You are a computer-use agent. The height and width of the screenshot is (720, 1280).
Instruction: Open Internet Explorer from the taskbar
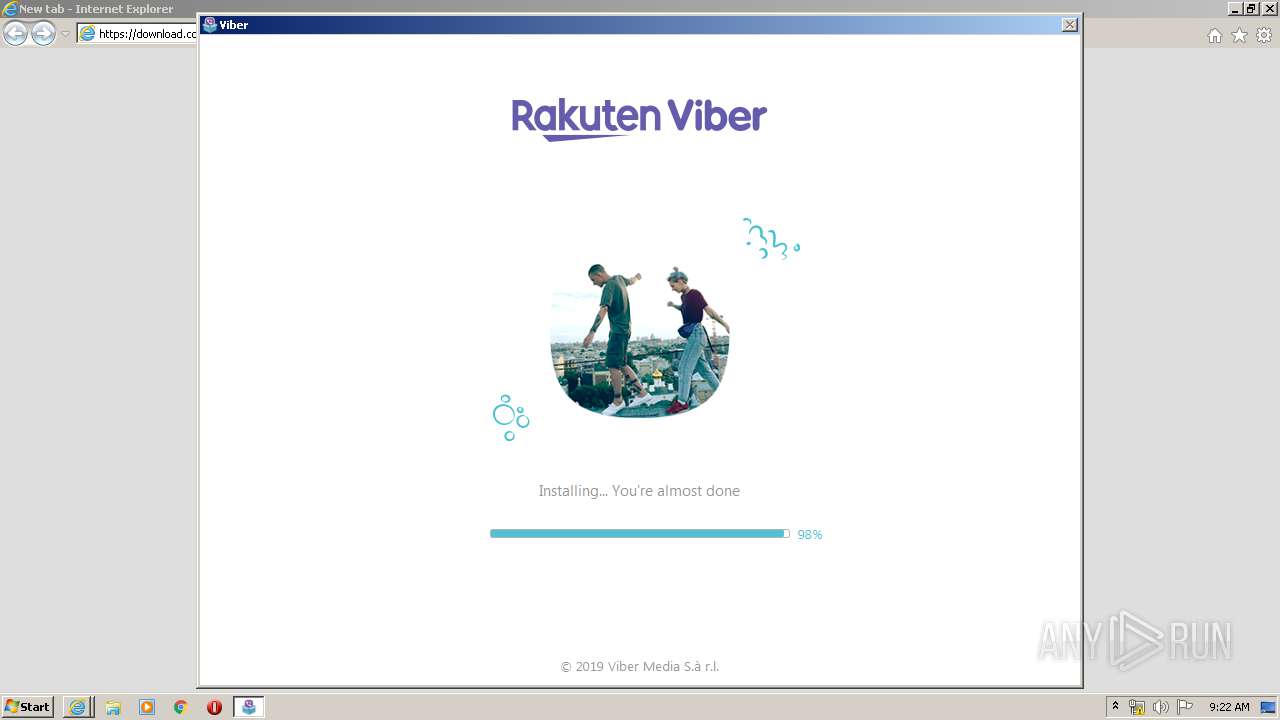(77, 707)
